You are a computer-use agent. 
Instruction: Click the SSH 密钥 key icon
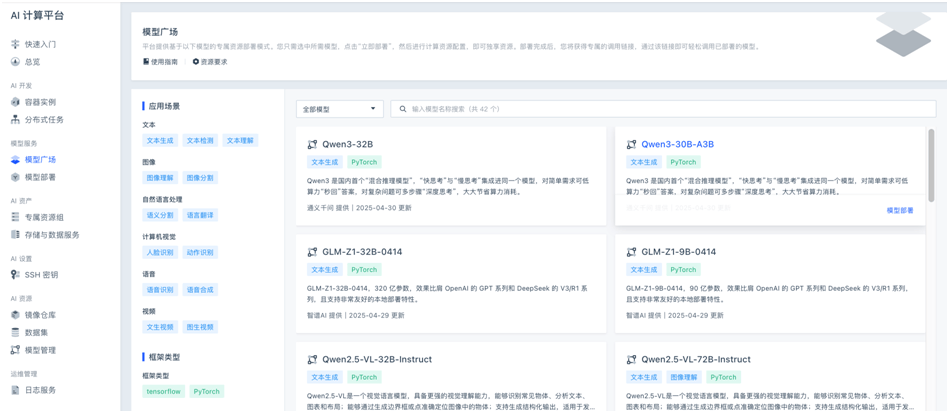click(x=16, y=275)
